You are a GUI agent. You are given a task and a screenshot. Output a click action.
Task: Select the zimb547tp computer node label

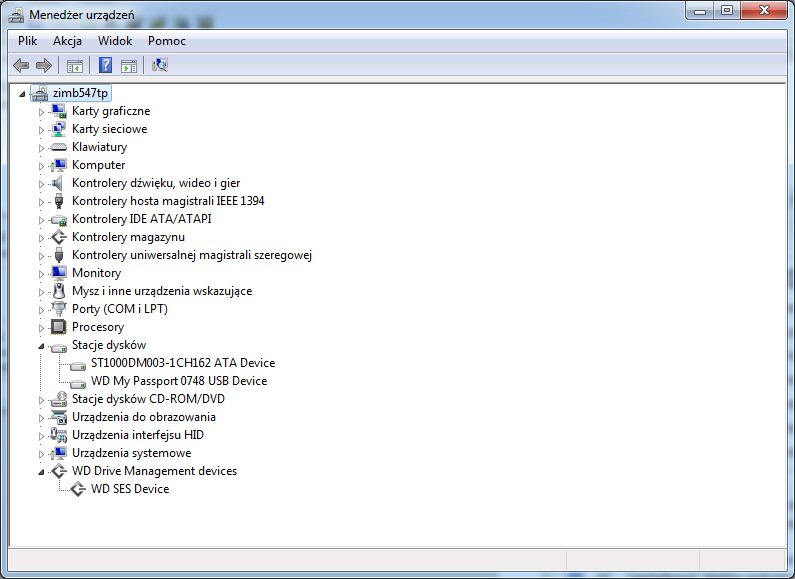80,93
